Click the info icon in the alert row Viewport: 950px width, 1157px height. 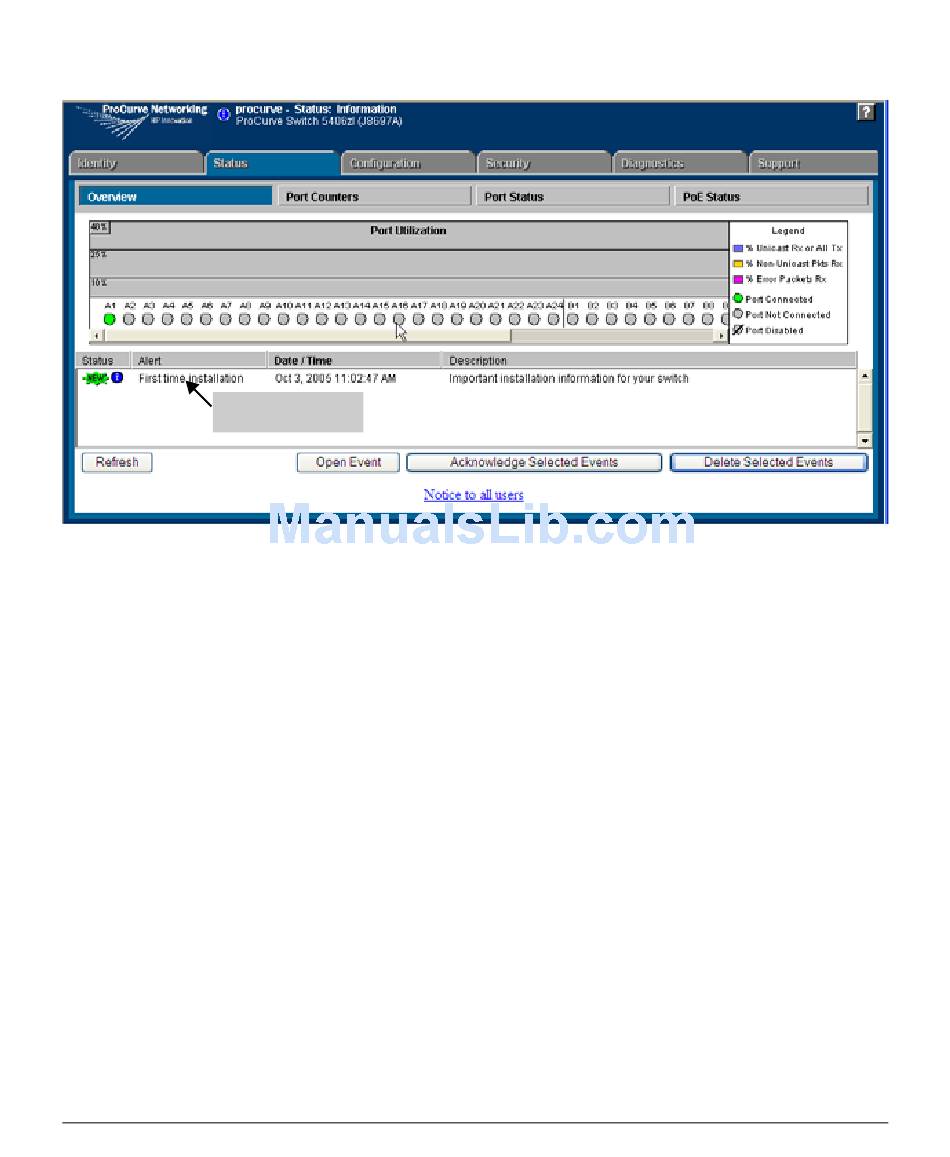(x=117, y=378)
